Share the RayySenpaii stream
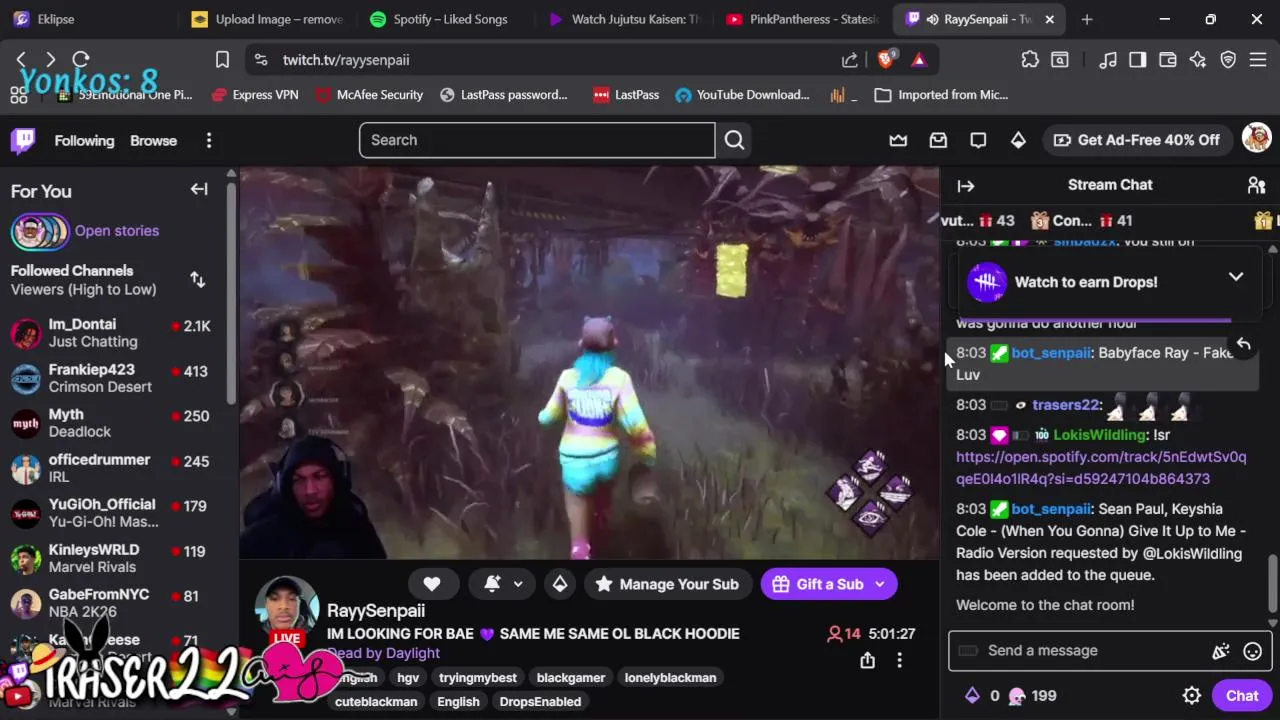1280x720 pixels. (867, 660)
